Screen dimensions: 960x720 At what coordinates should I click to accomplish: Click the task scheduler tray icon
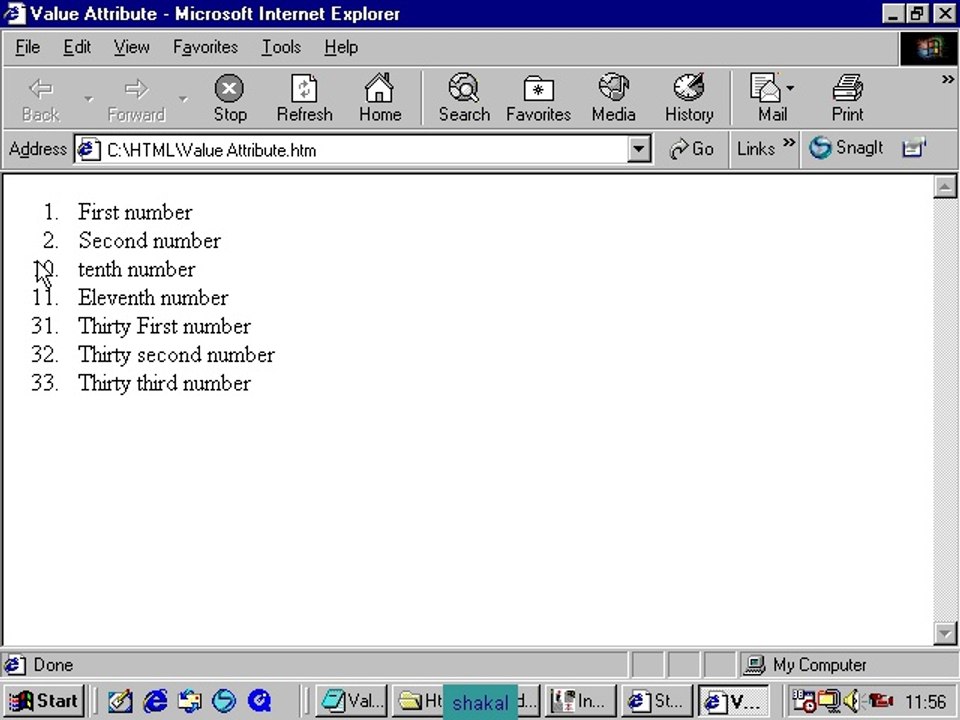click(803, 700)
